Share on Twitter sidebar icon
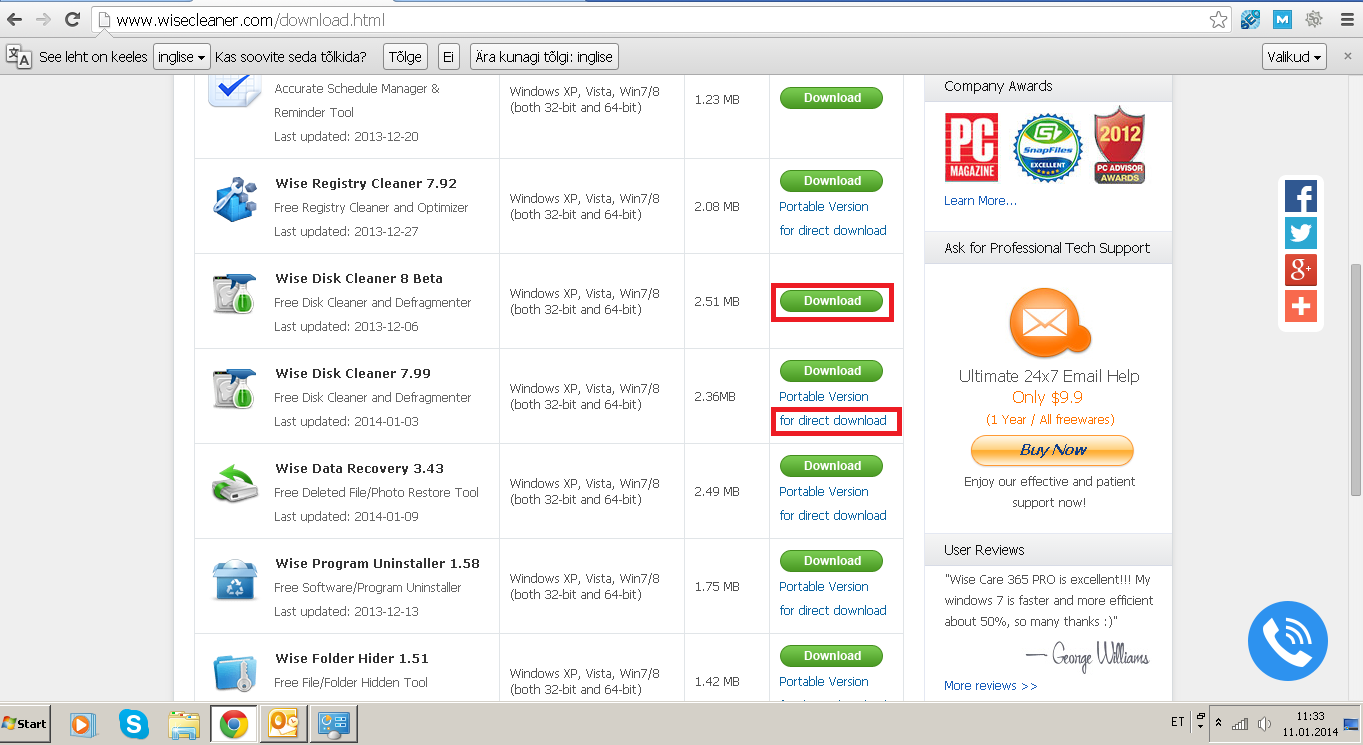Image resolution: width=1363 pixels, height=745 pixels. (x=1301, y=233)
